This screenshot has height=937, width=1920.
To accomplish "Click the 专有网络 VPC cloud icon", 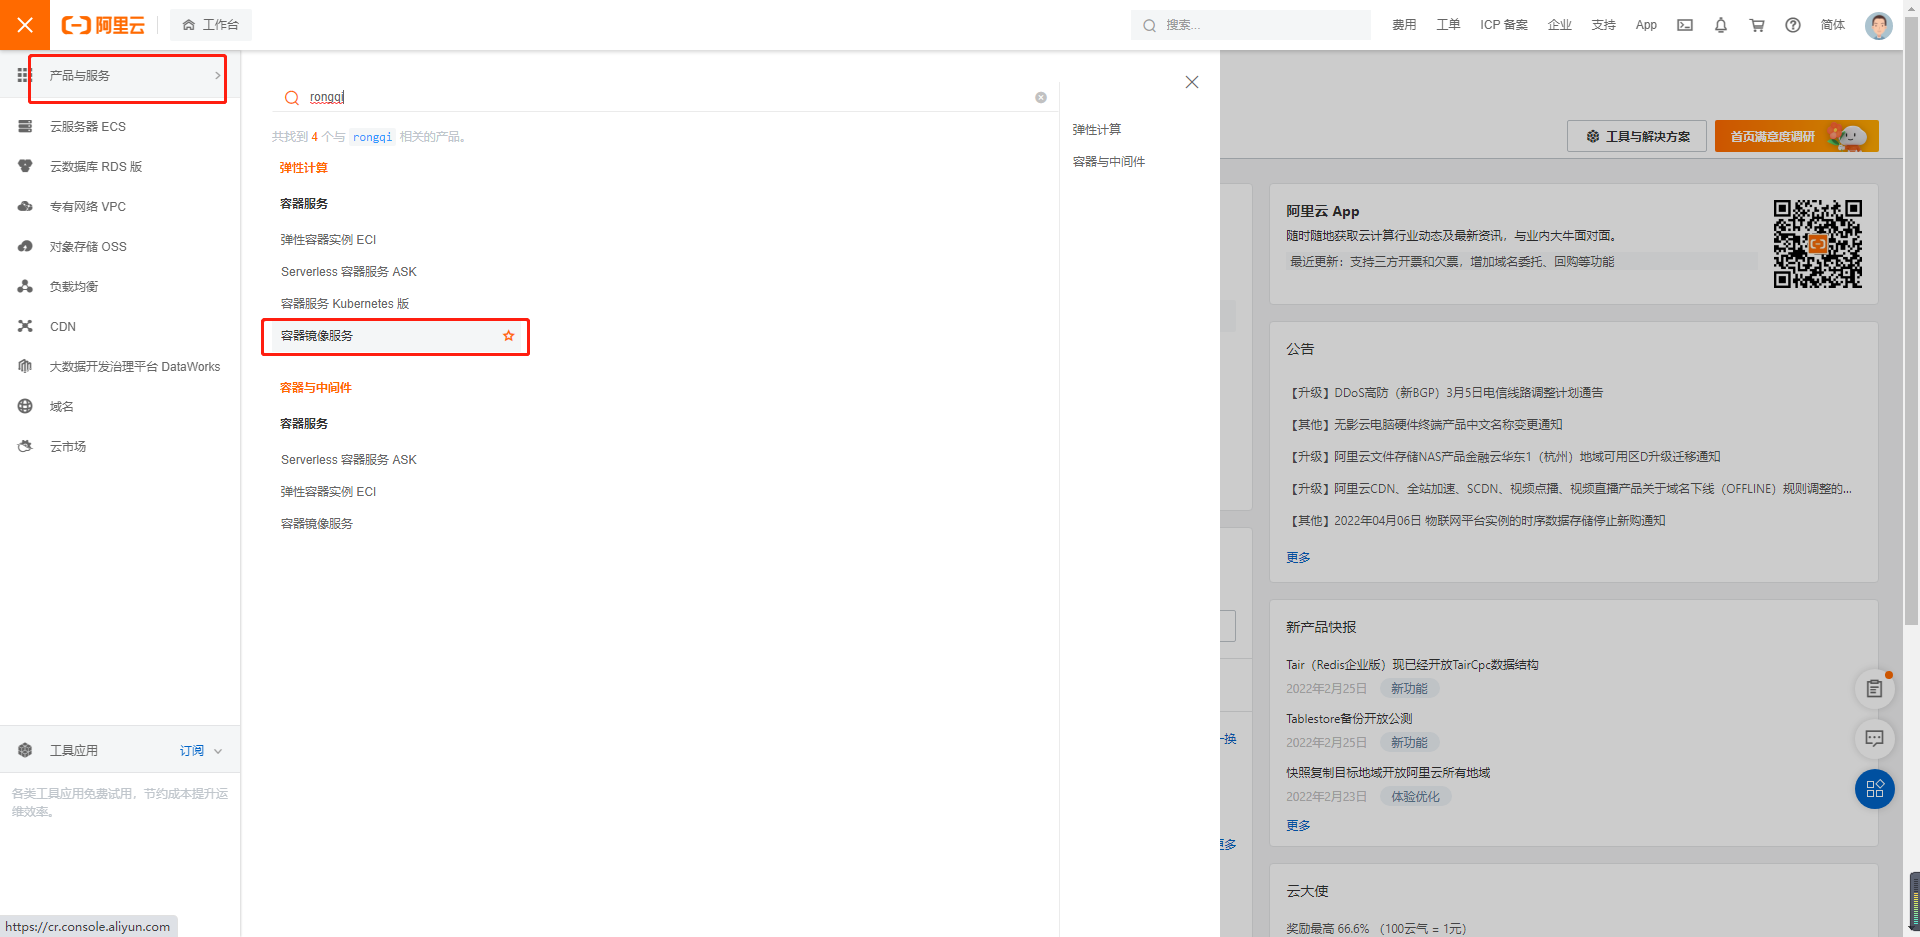I will [25, 206].
